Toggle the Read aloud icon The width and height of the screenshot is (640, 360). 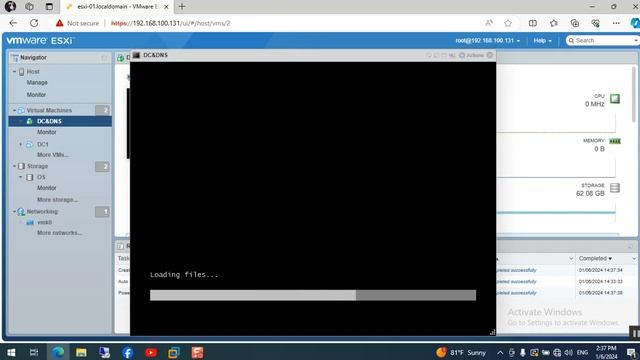pyautogui.click(x=489, y=23)
